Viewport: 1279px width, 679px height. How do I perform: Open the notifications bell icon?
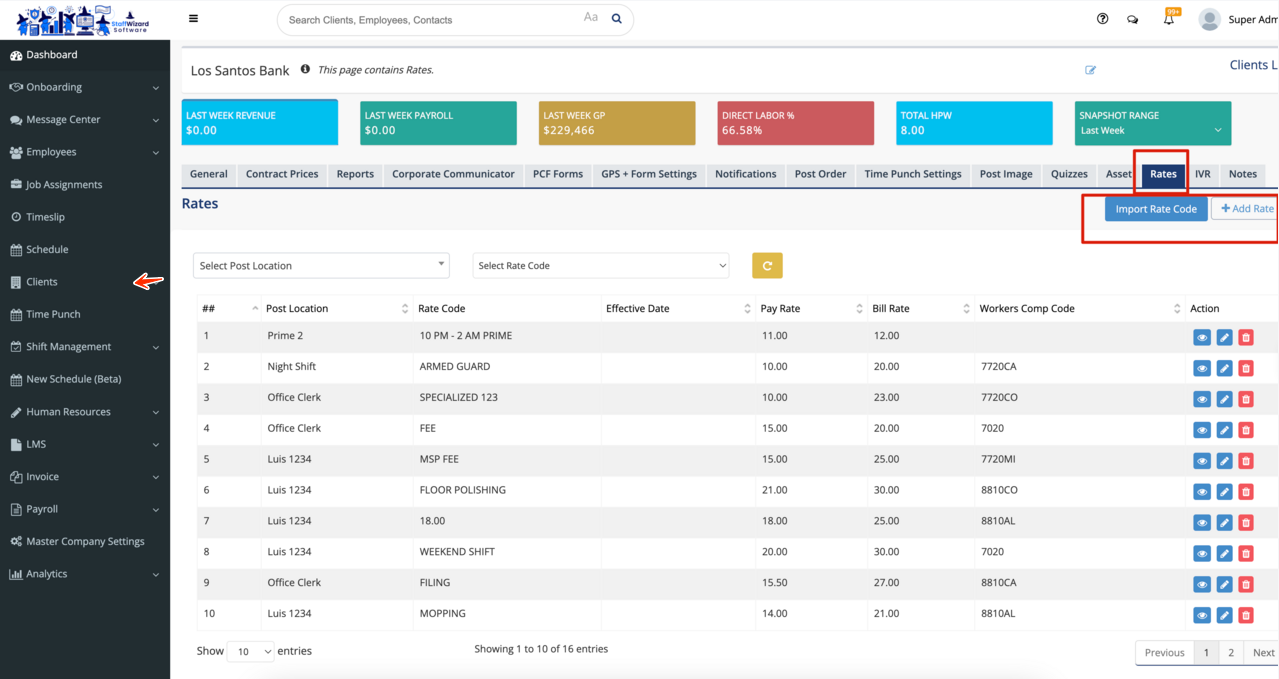pyautogui.click(x=1168, y=19)
